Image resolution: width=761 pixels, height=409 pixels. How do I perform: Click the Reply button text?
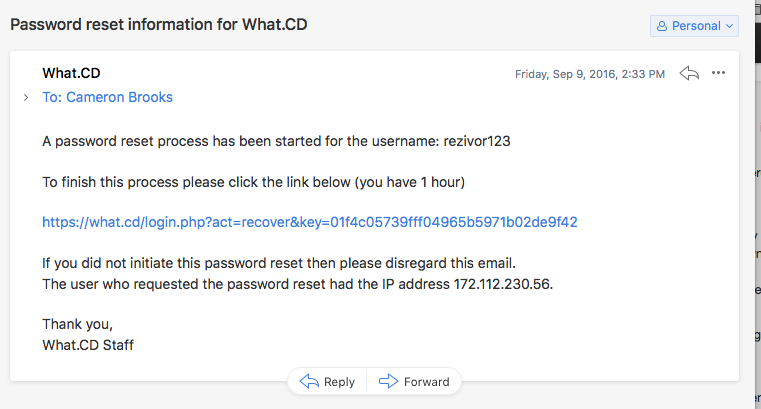pos(339,382)
